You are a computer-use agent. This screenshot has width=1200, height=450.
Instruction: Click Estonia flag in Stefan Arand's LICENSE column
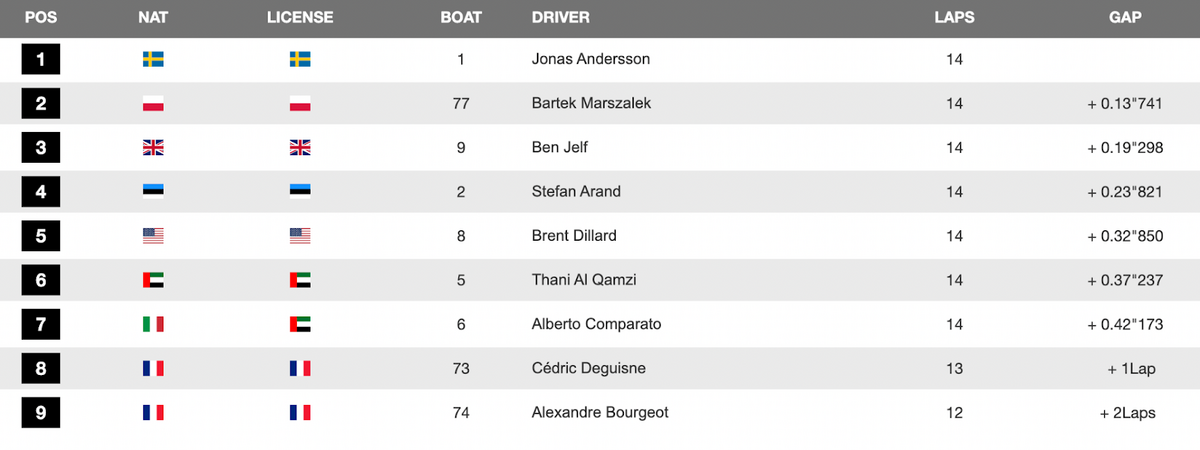pos(300,191)
